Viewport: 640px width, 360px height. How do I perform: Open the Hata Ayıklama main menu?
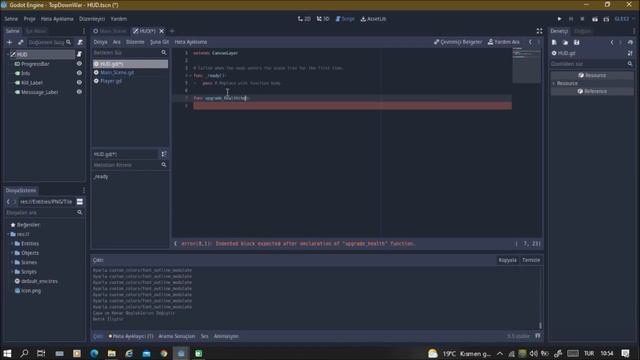point(57,19)
